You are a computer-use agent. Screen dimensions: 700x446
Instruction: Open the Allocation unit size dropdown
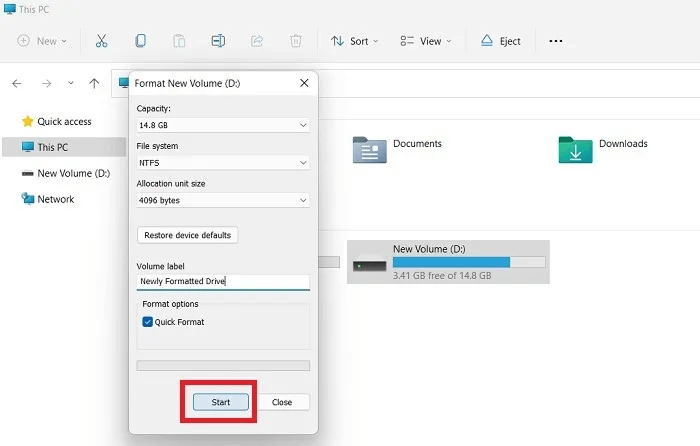(223, 200)
